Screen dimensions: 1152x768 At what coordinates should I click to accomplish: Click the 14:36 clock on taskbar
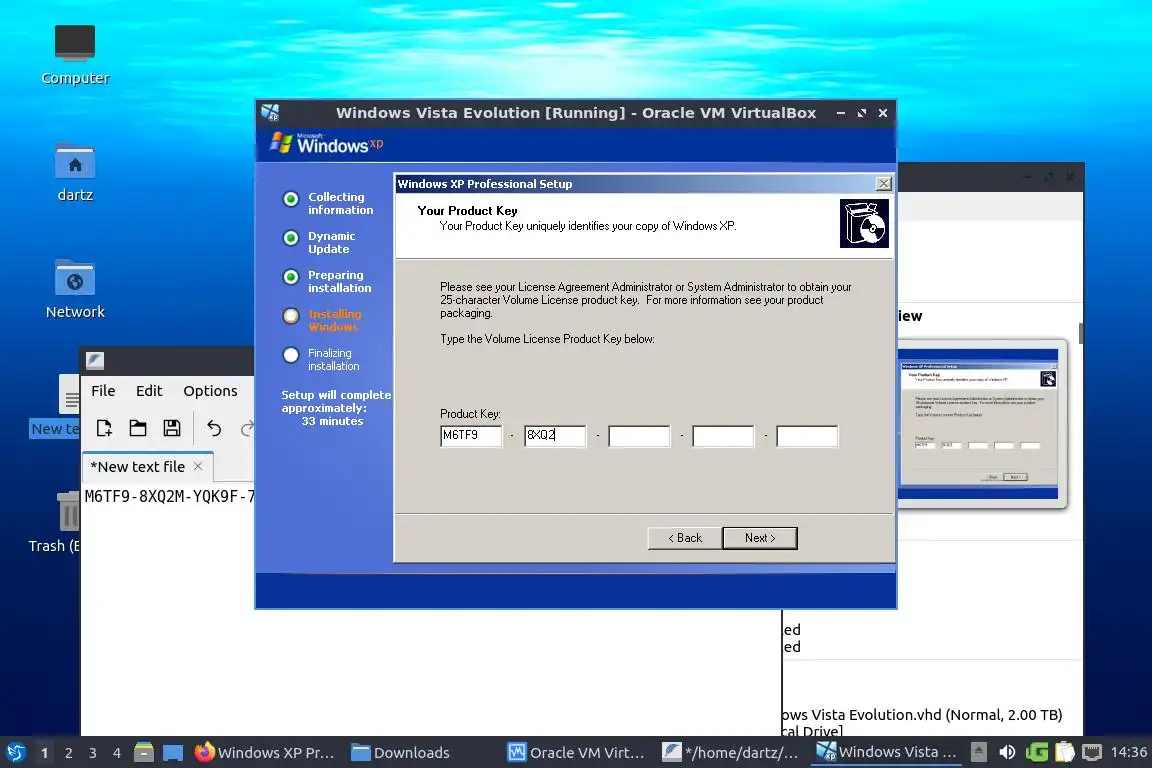[1128, 752]
